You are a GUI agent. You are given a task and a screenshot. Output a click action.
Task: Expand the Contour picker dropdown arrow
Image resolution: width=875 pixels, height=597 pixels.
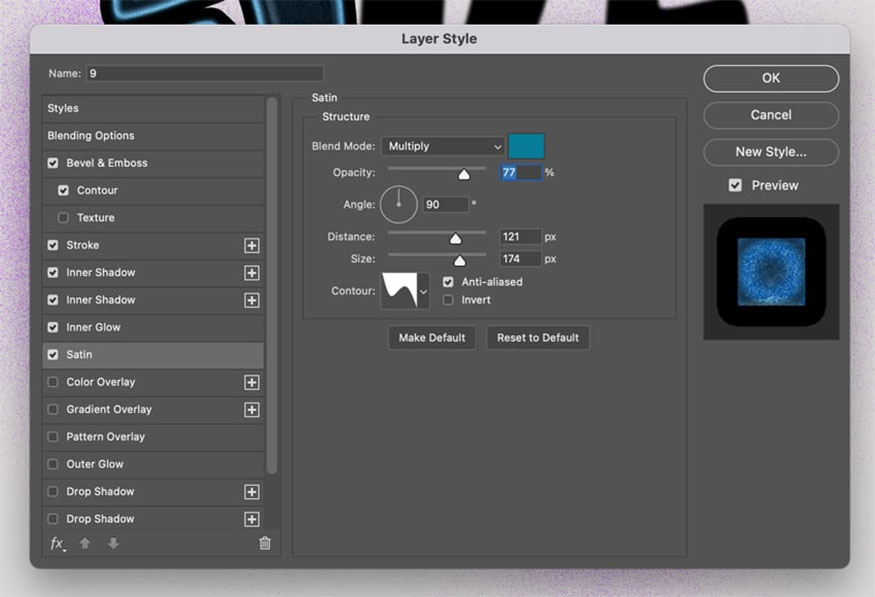(x=423, y=291)
